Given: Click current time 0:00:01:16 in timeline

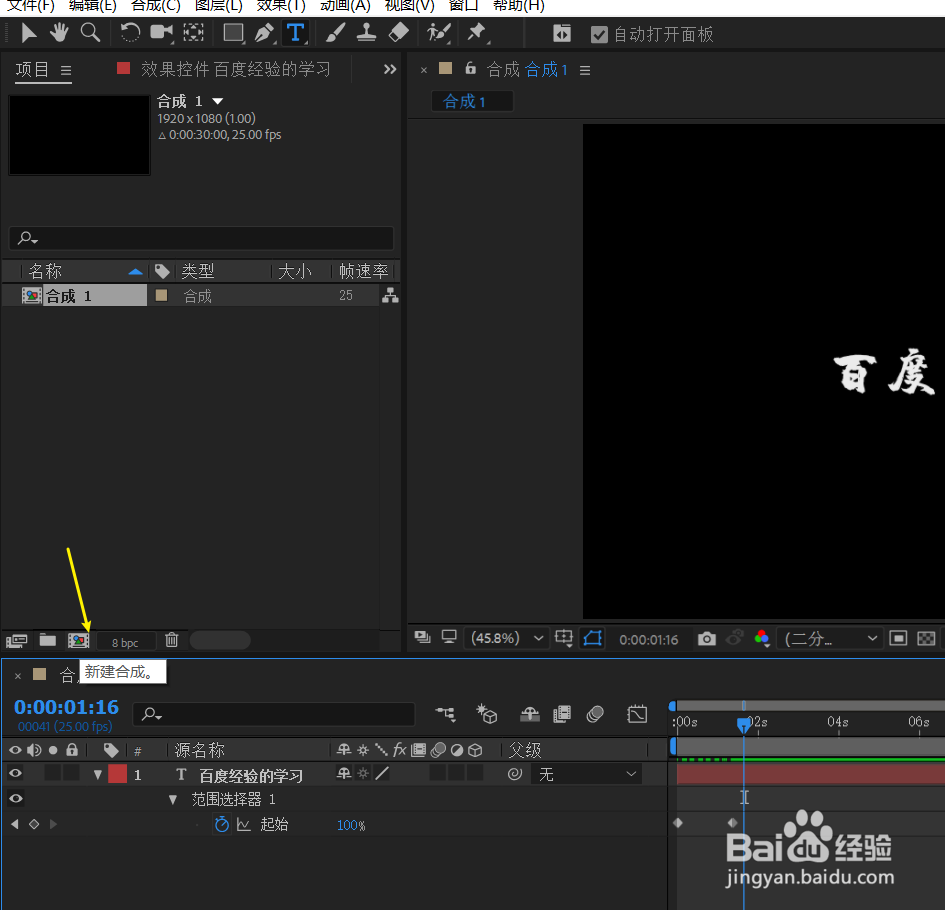Looking at the screenshot, I should [x=66, y=707].
